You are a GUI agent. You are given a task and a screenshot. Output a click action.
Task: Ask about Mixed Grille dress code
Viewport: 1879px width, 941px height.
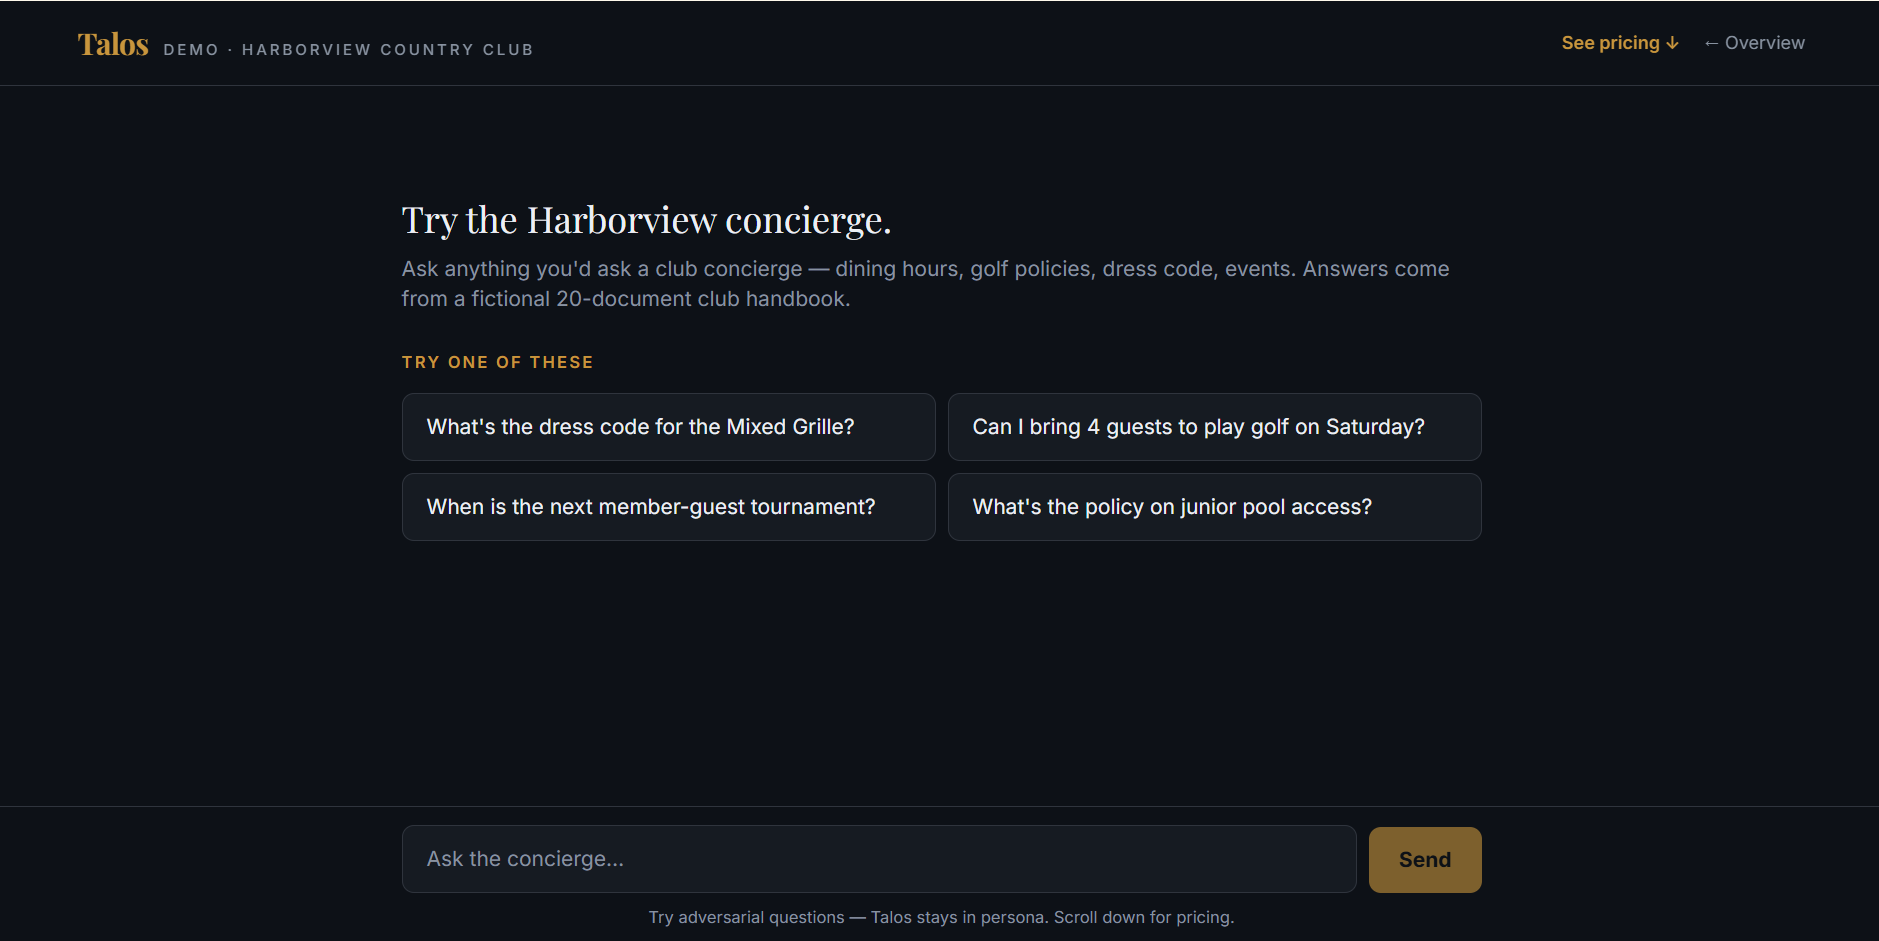668,427
